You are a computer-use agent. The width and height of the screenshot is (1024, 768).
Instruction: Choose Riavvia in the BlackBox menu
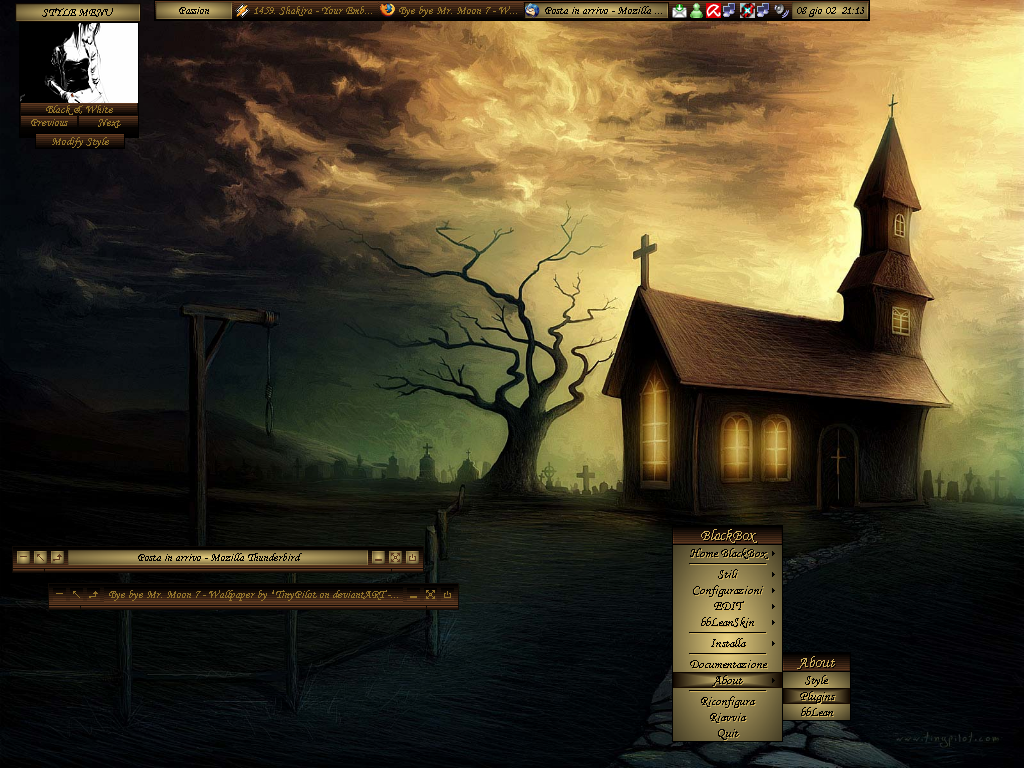click(x=728, y=717)
